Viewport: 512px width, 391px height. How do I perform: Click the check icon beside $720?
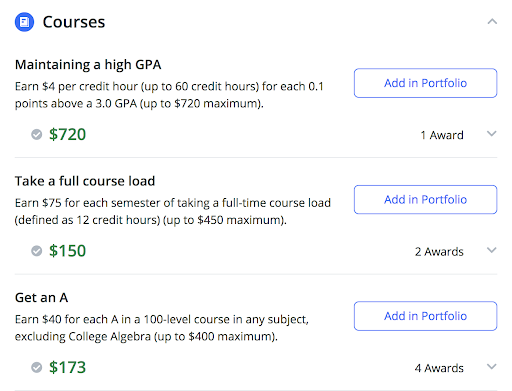point(37,134)
